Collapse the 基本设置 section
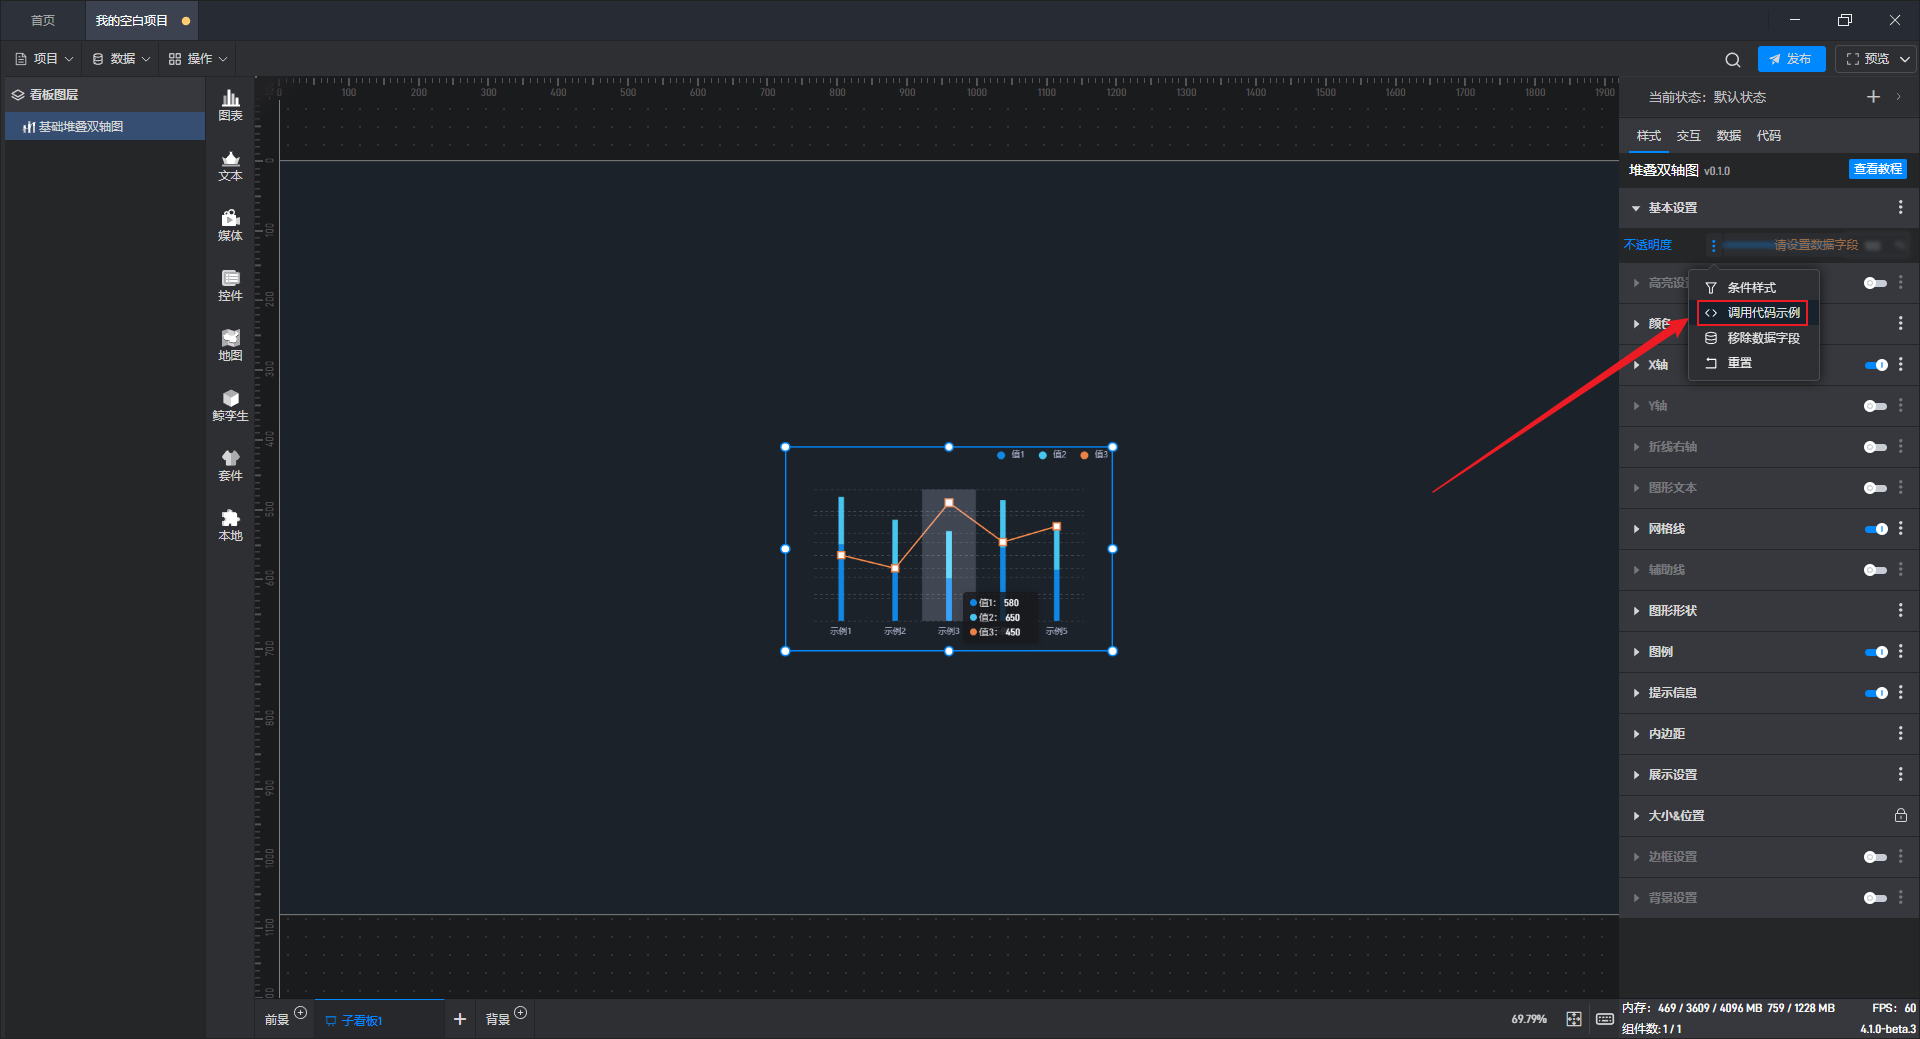The image size is (1920, 1039). click(x=1636, y=208)
